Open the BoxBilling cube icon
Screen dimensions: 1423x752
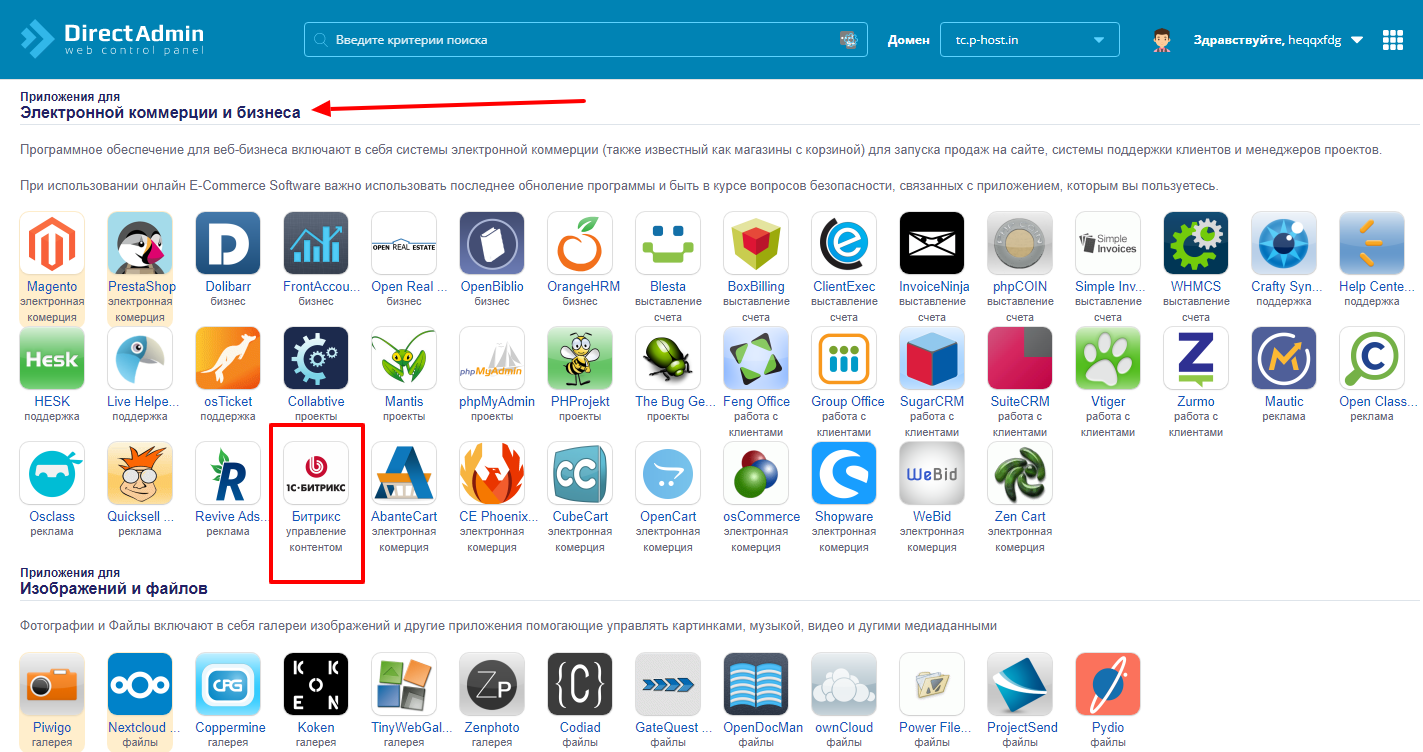pyautogui.click(x=756, y=243)
